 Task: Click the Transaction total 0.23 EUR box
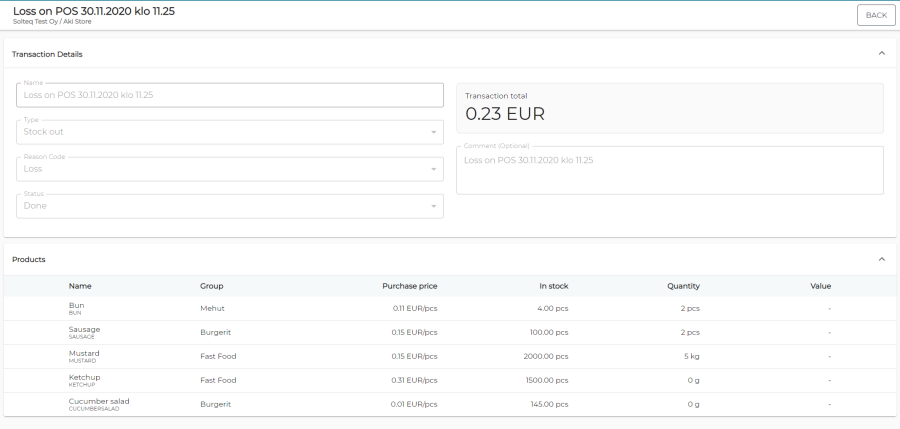click(669, 108)
